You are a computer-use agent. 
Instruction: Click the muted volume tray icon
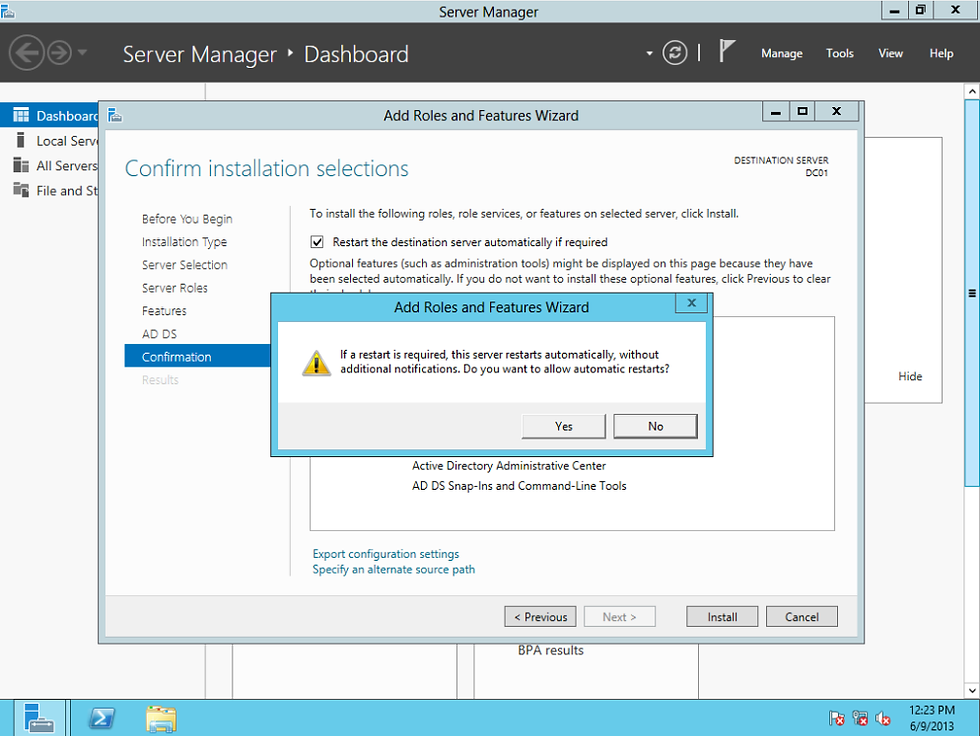883,719
